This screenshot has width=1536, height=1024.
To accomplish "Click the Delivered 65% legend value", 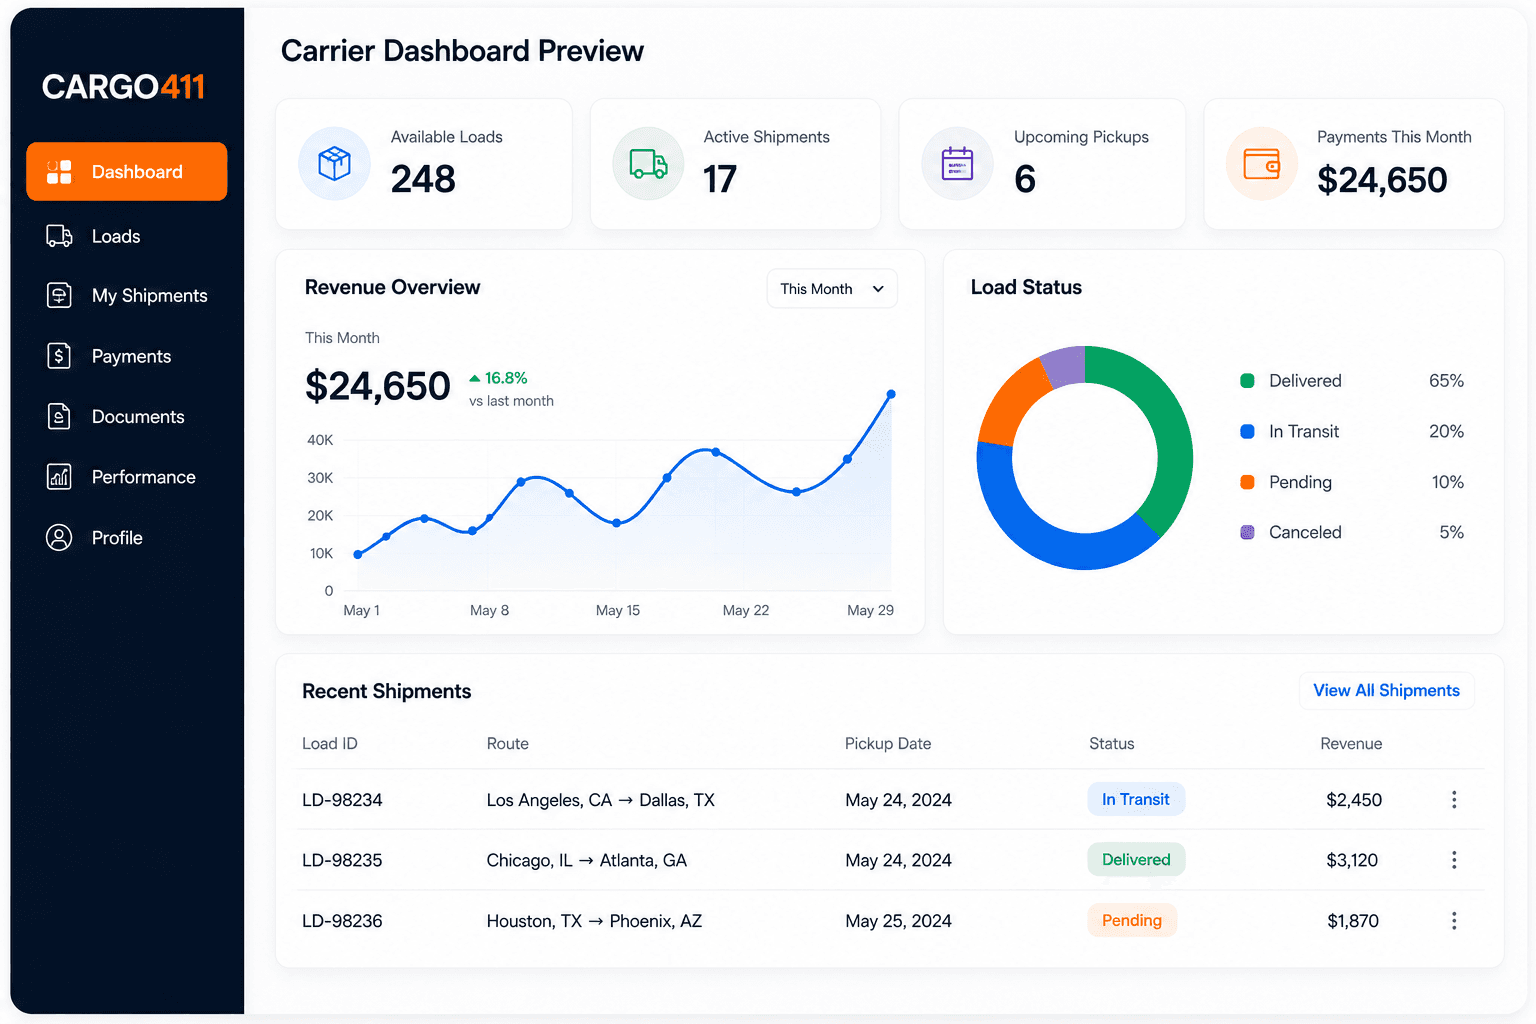I will tap(1446, 381).
